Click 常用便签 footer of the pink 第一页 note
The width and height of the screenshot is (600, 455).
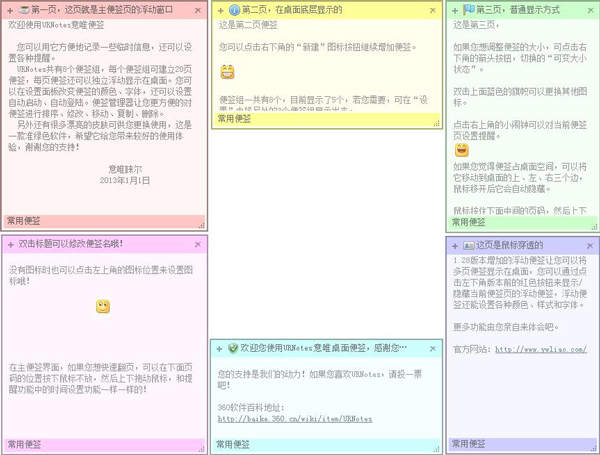(24, 221)
